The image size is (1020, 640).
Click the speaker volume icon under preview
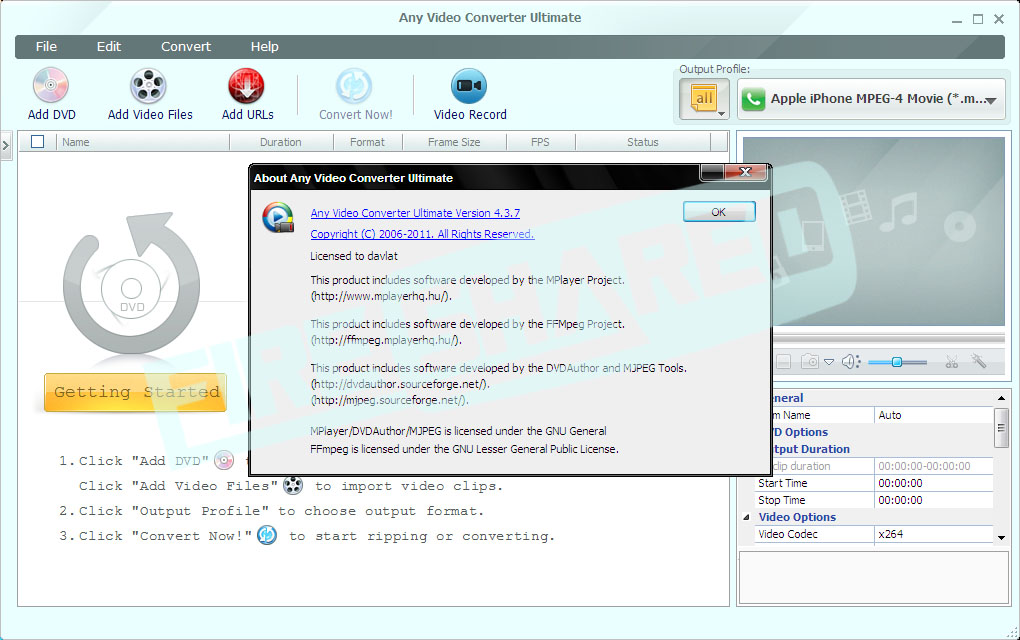(851, 361)
